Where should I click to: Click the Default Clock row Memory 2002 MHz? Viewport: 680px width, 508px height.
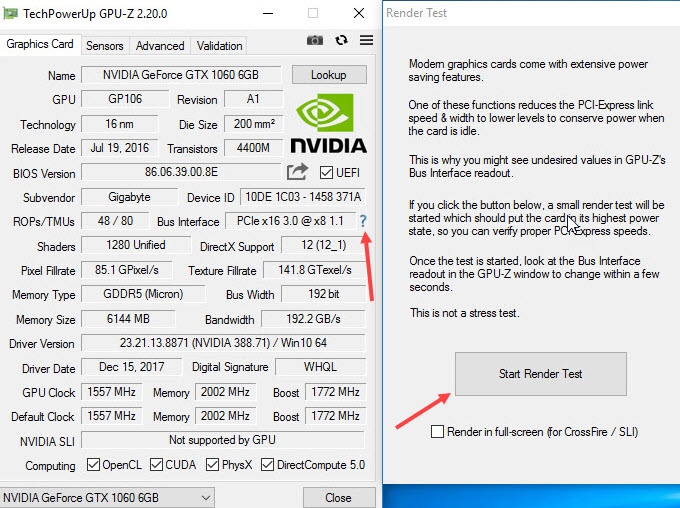(225, 416)
